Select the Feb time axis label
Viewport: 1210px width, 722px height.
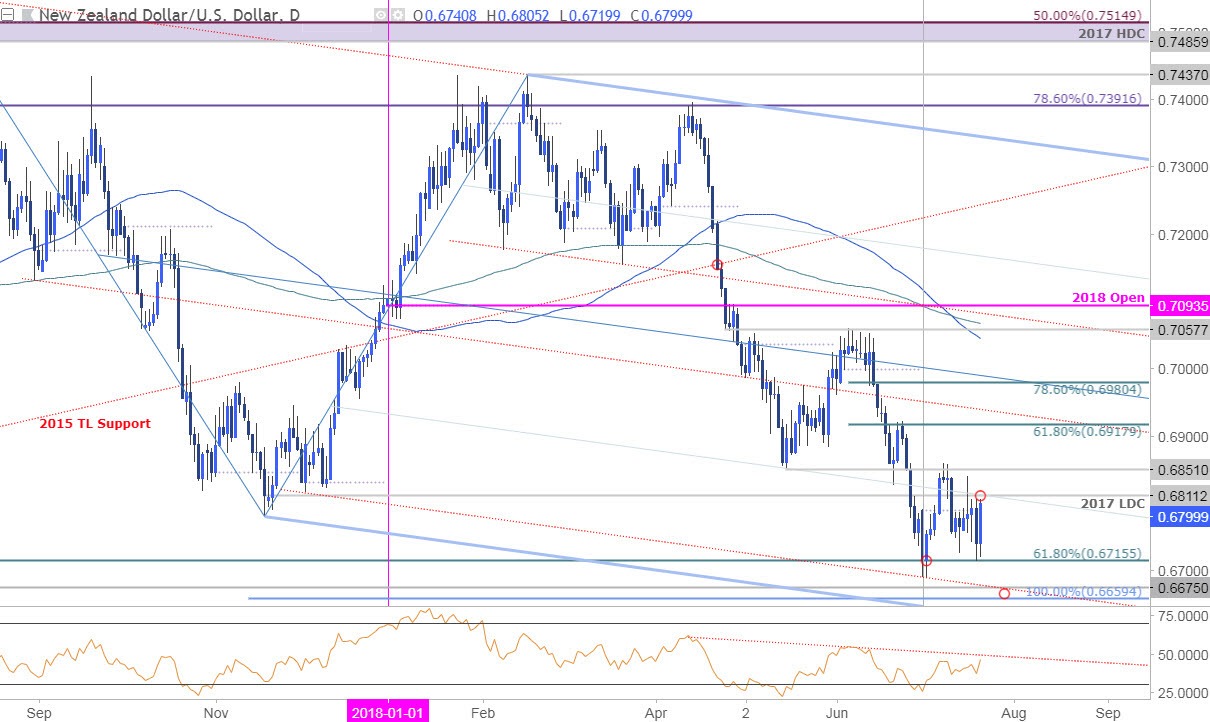[x=482, y=712]
